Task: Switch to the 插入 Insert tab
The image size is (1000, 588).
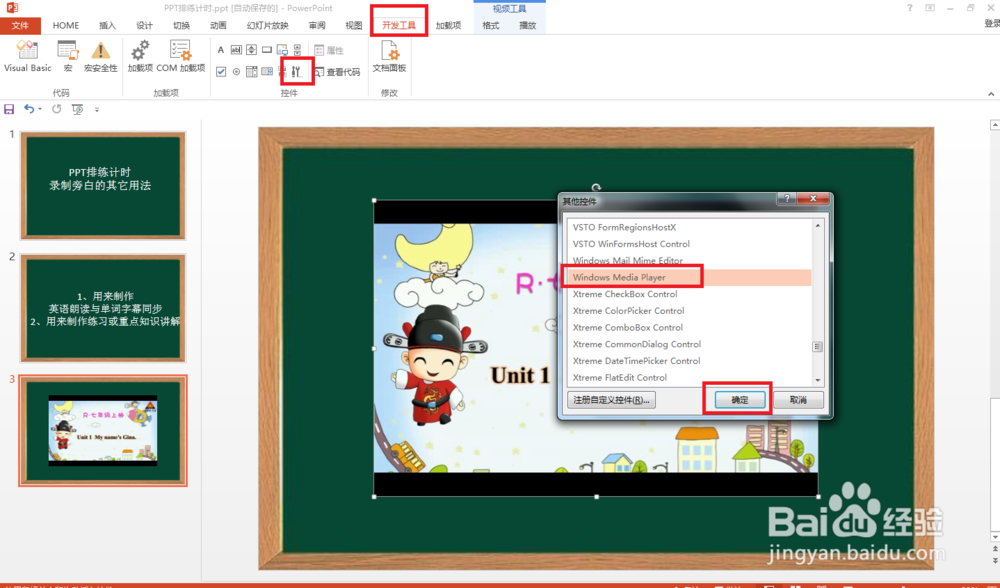Action: tap(107, 26)
